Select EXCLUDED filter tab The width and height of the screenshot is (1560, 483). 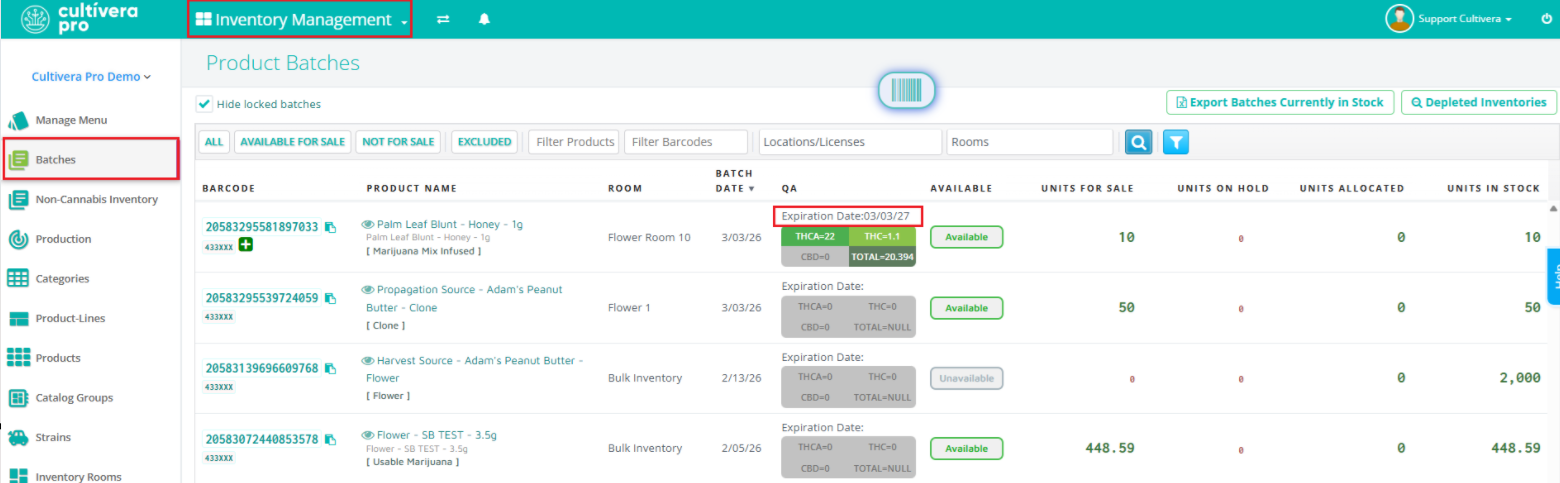tap(484, 142)
